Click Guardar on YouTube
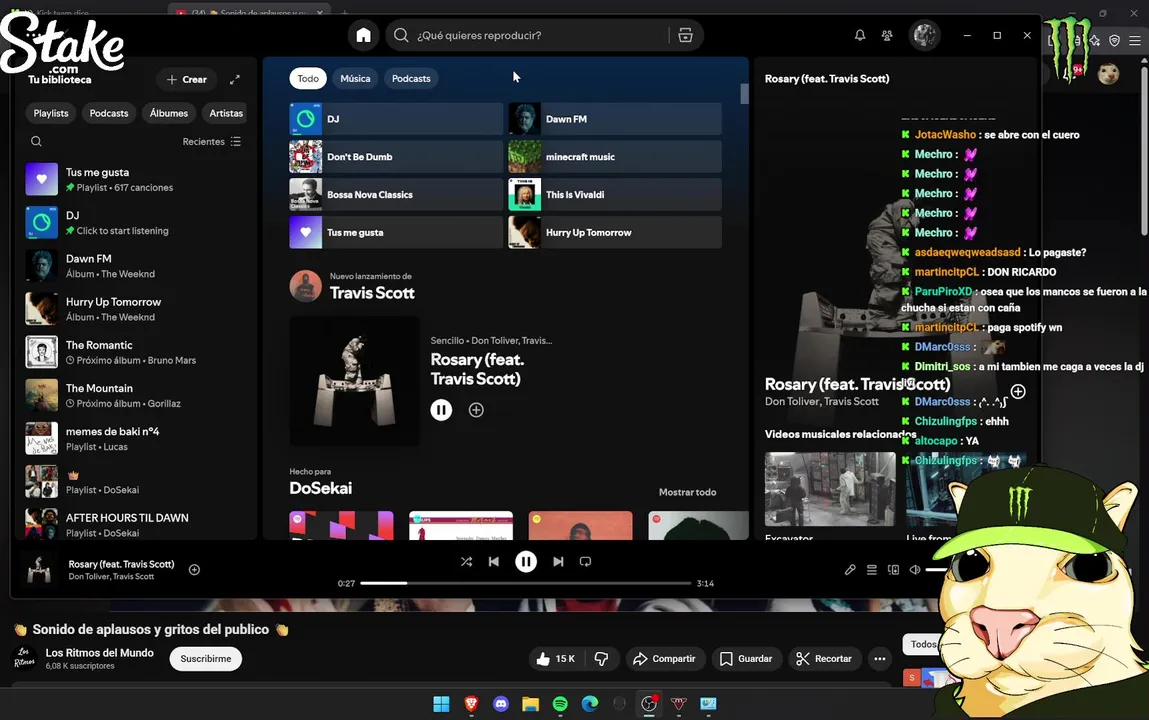 746,658
